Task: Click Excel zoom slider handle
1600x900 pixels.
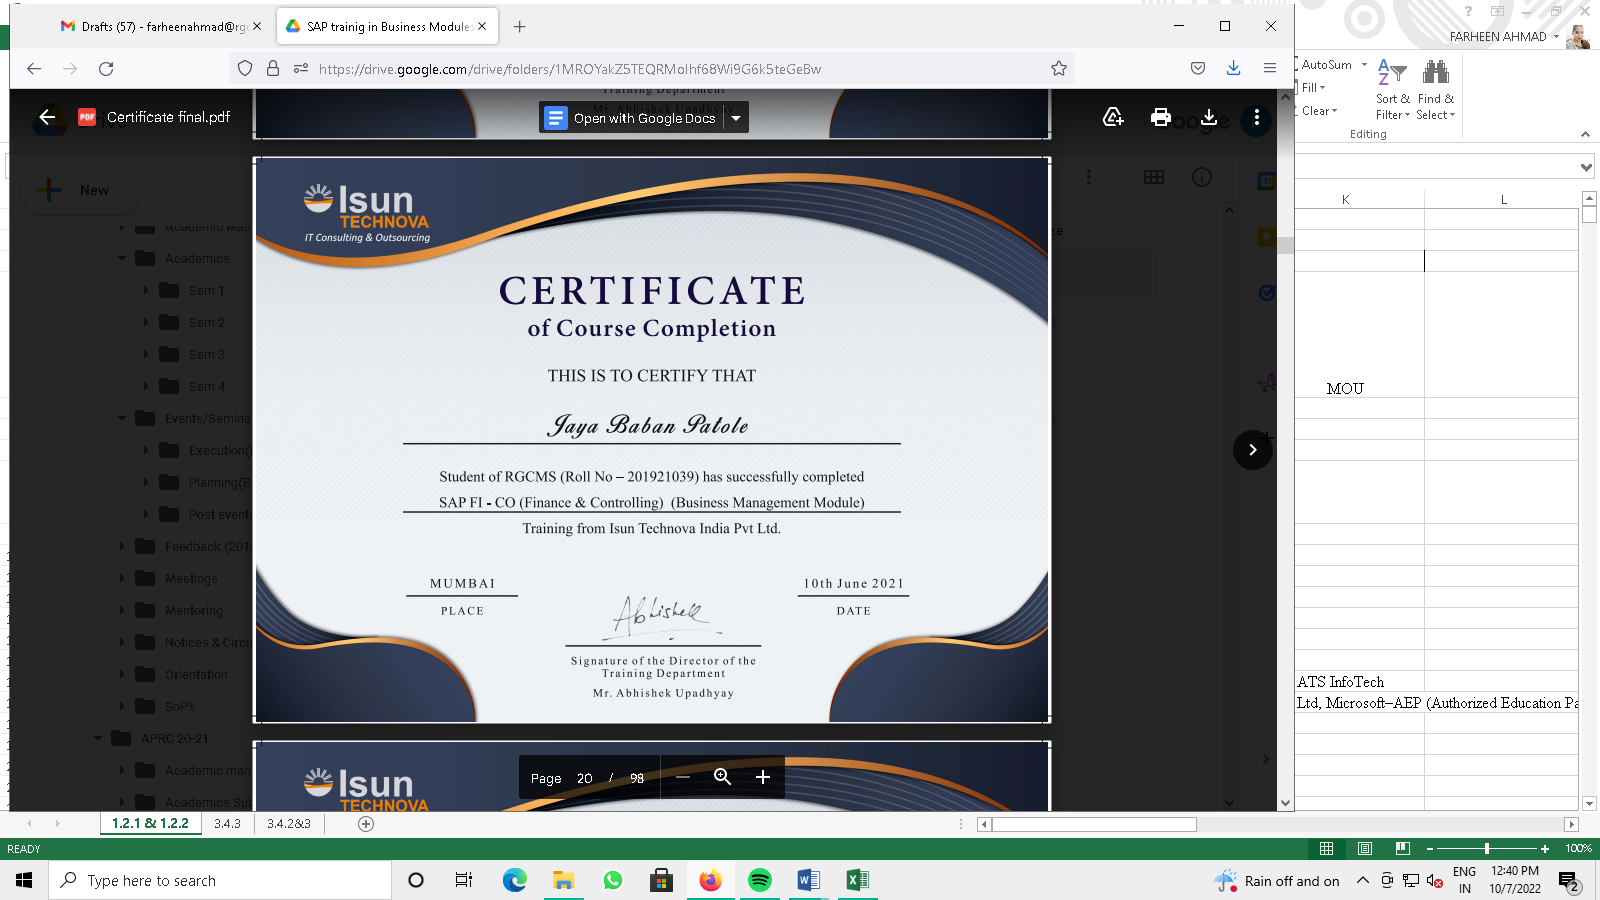Action: pos(1487,848)
